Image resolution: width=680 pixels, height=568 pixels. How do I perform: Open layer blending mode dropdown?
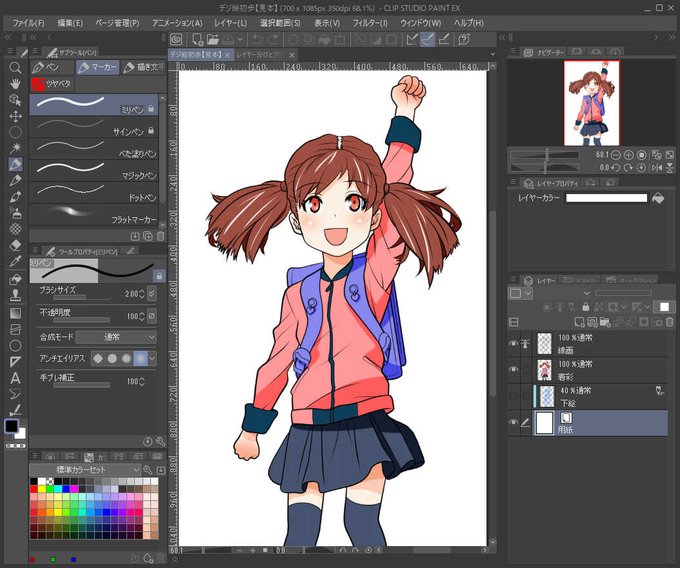(x=587, y=294)
